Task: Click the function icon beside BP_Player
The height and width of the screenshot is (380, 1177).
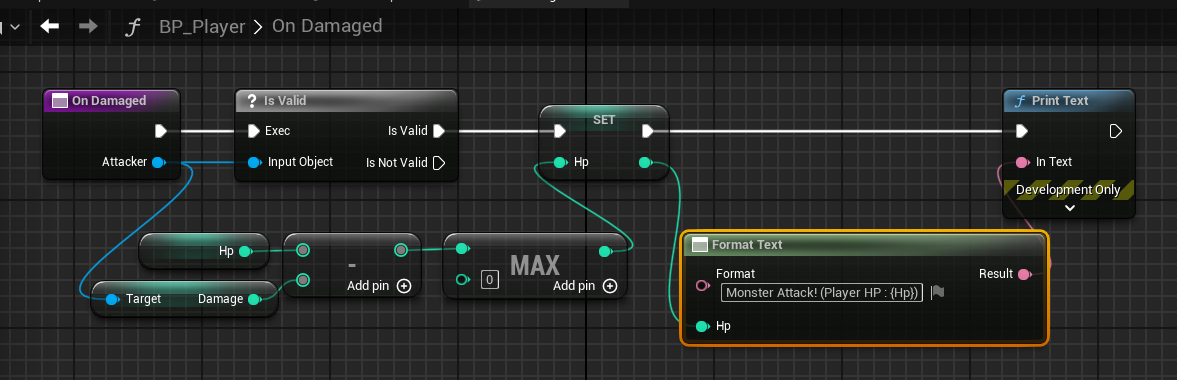Action: pyautogui.click(x=134, y=27)
